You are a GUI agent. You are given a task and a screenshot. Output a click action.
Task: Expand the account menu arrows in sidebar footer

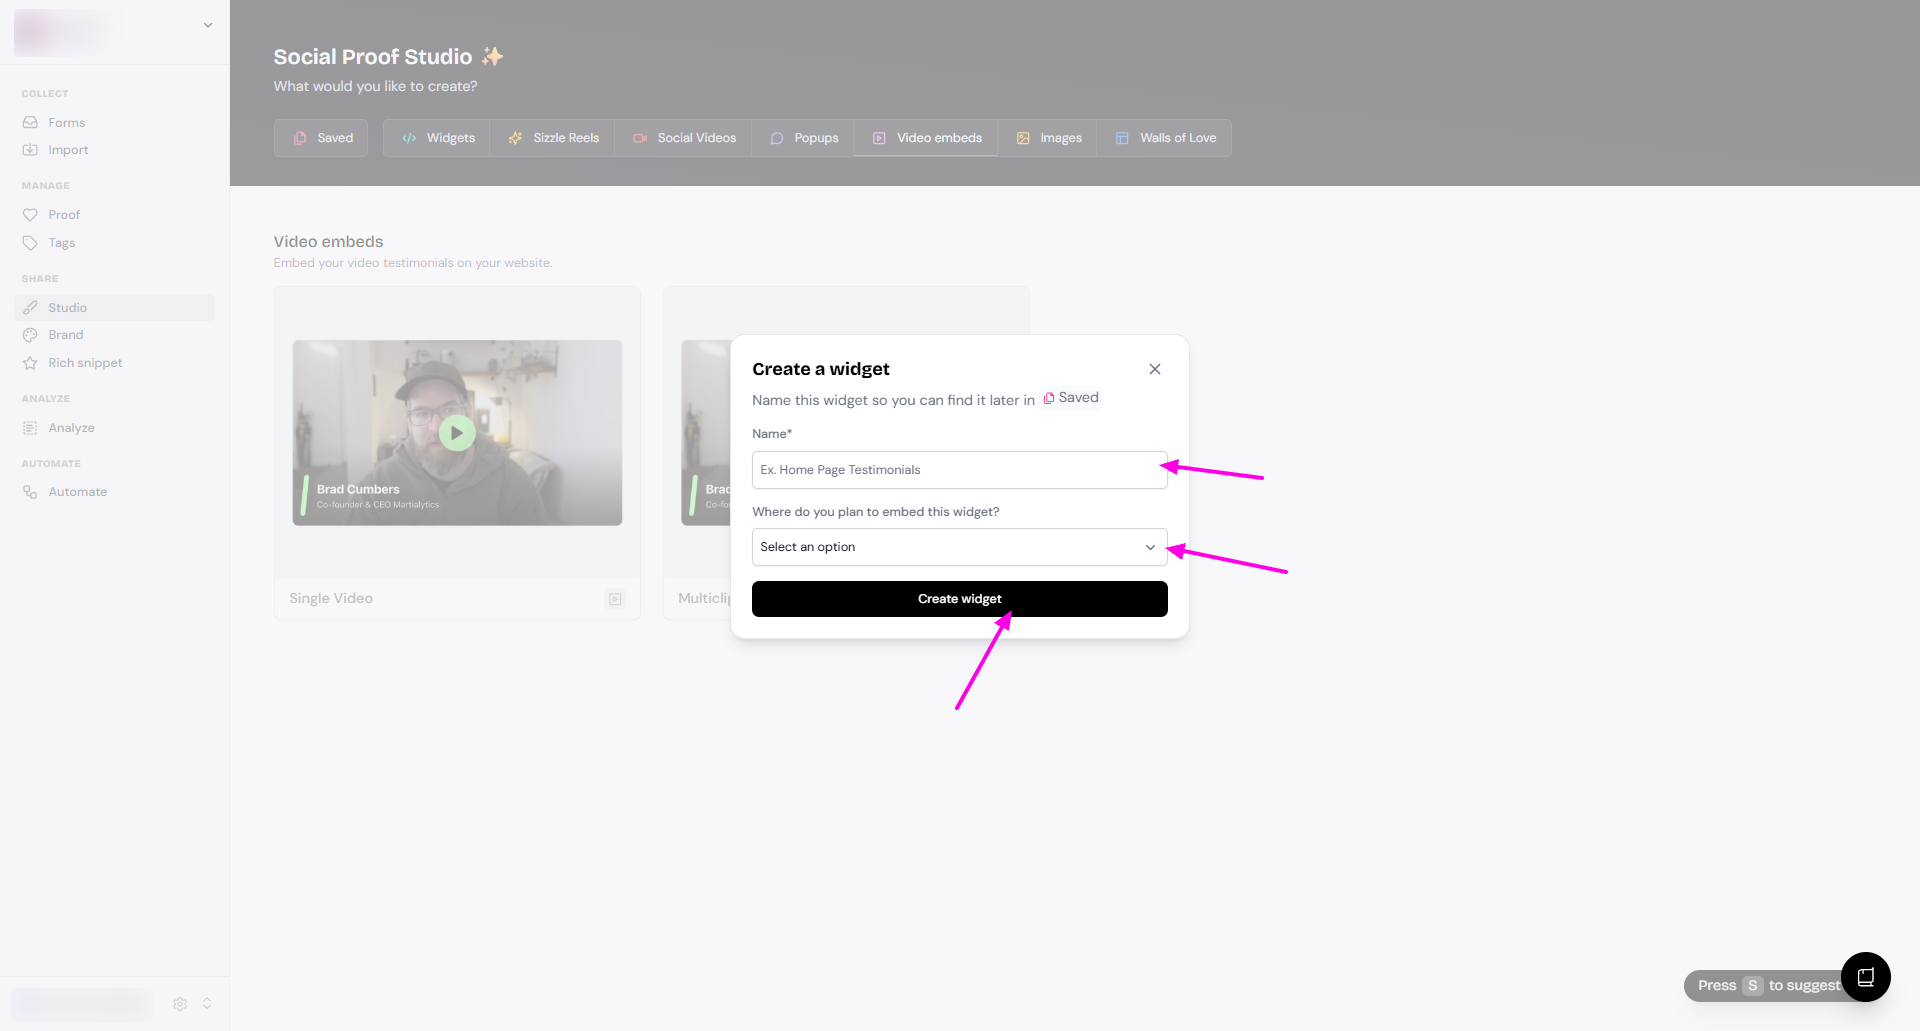pos(207,1003)
